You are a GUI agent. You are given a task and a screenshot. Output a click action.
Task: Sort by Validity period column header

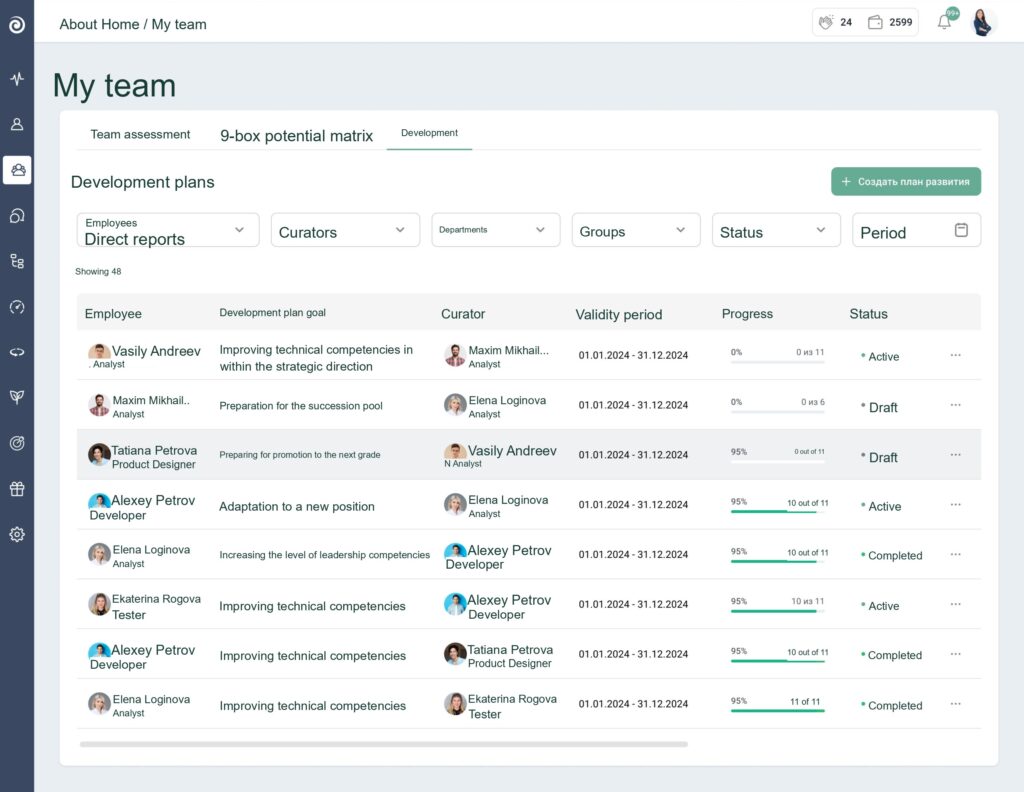click(618, 315)
